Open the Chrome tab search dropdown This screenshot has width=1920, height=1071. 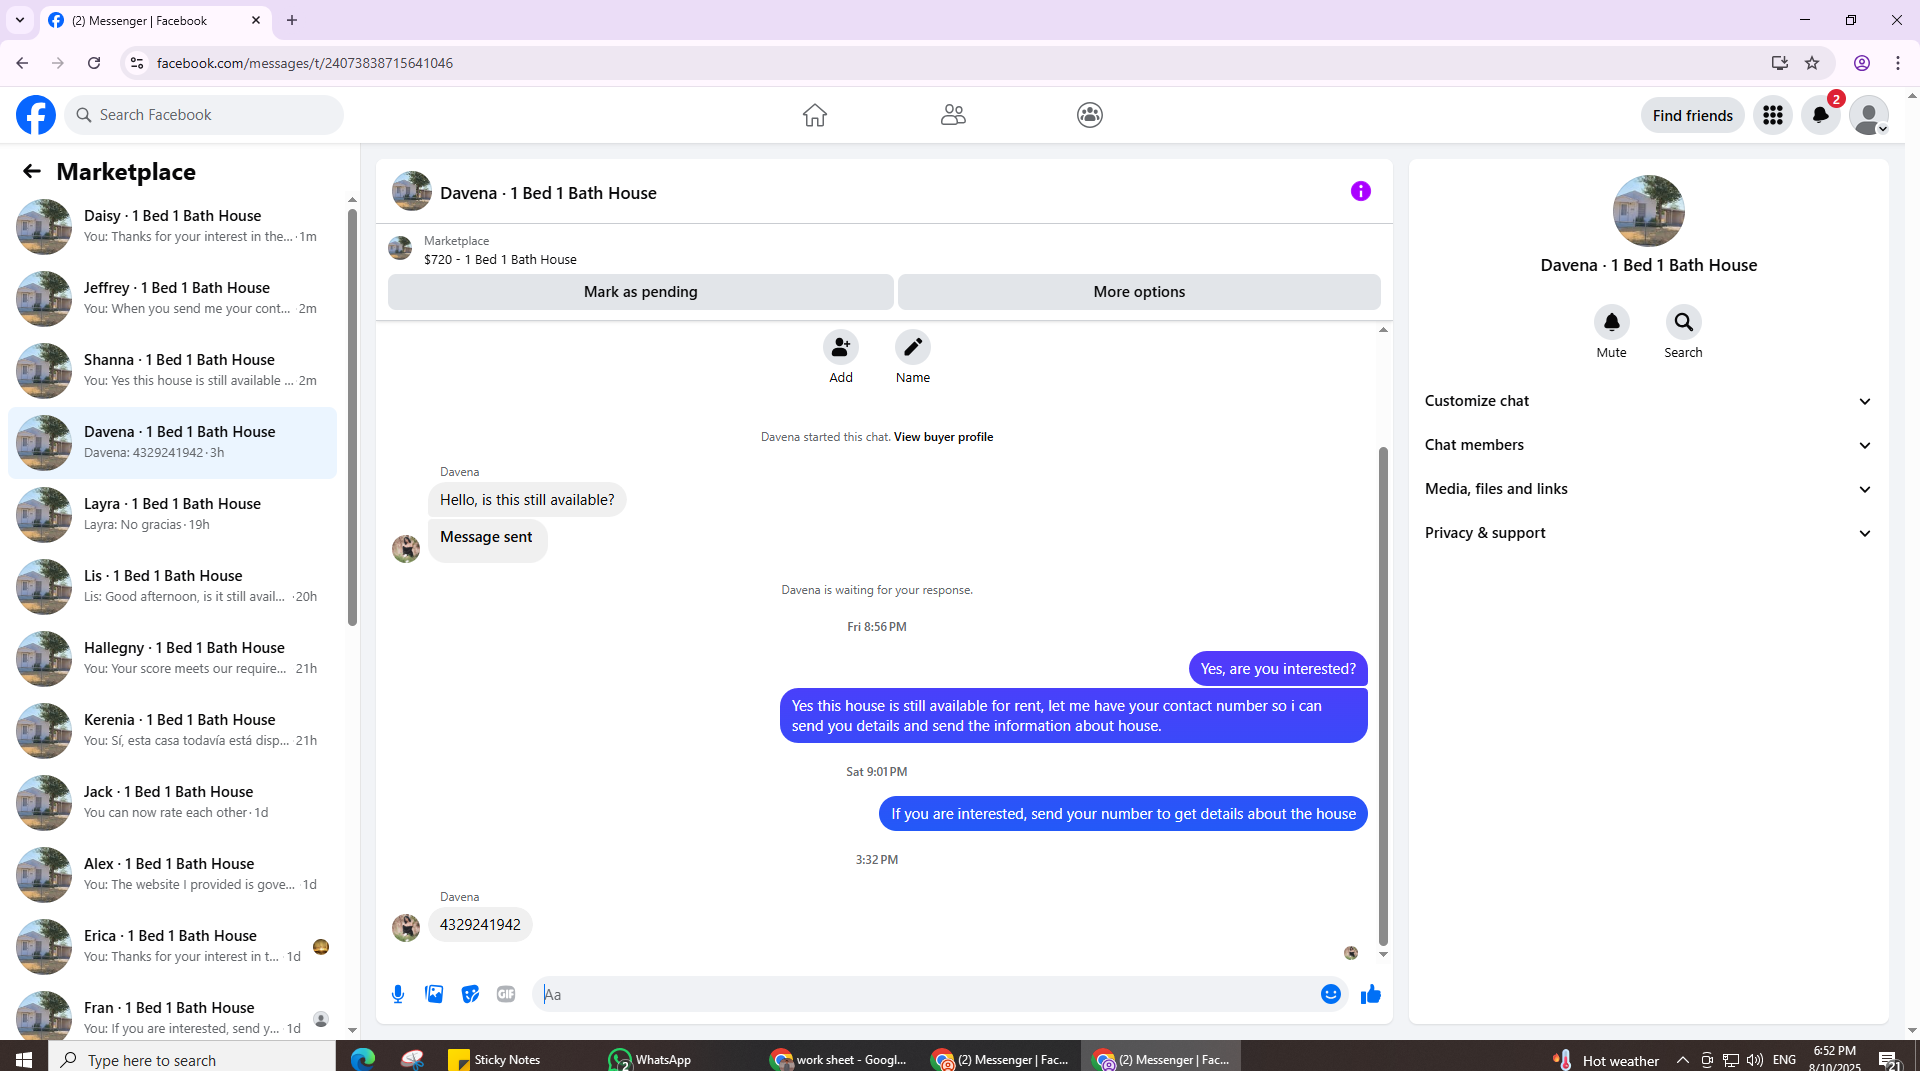click(x=20, y=20)
